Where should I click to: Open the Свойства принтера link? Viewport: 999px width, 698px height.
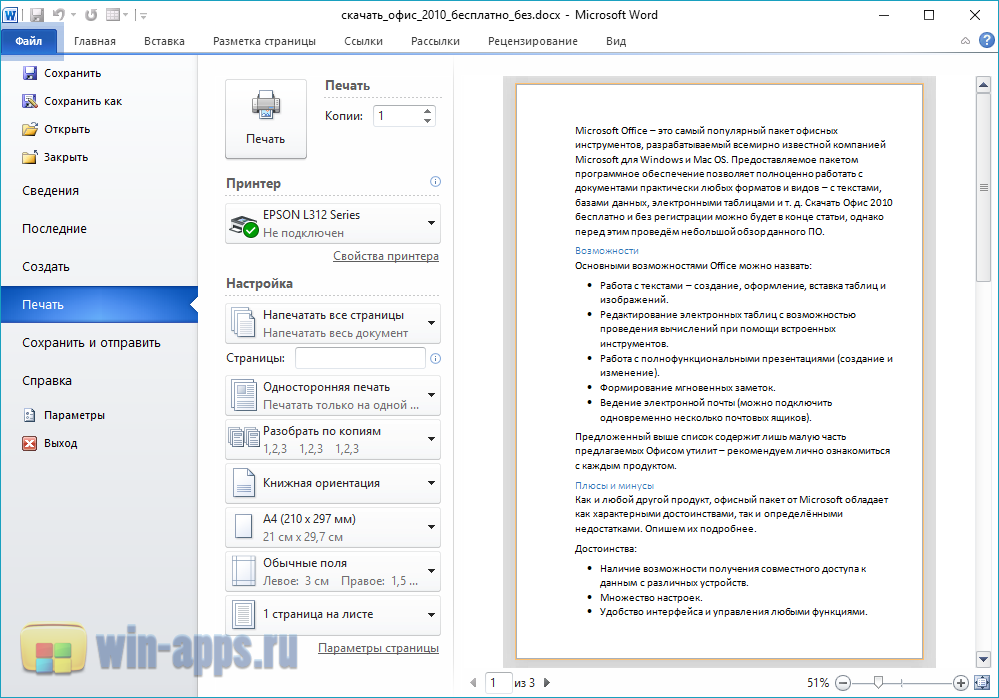[385, 256]
